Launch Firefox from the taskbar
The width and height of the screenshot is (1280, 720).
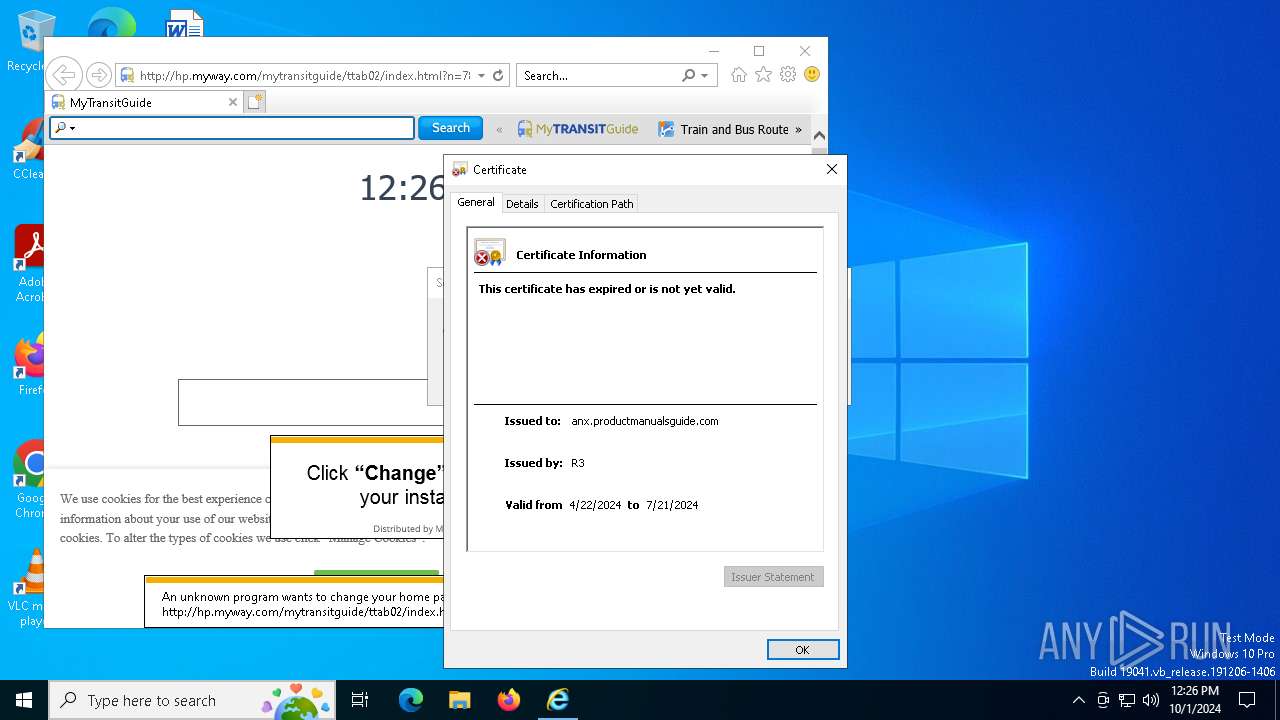coord(509,700)
